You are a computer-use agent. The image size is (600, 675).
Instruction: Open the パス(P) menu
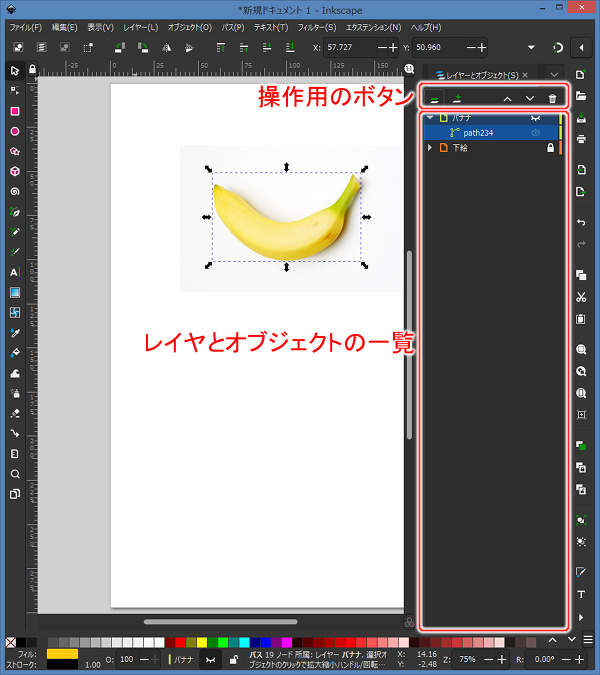(x=233, y=27)
